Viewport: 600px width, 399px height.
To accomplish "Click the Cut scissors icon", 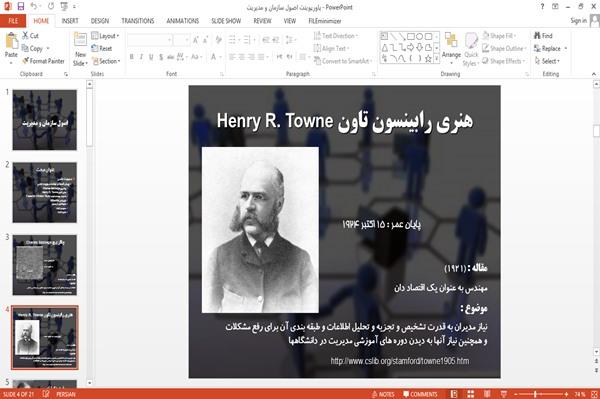I will tap(25, 36).
